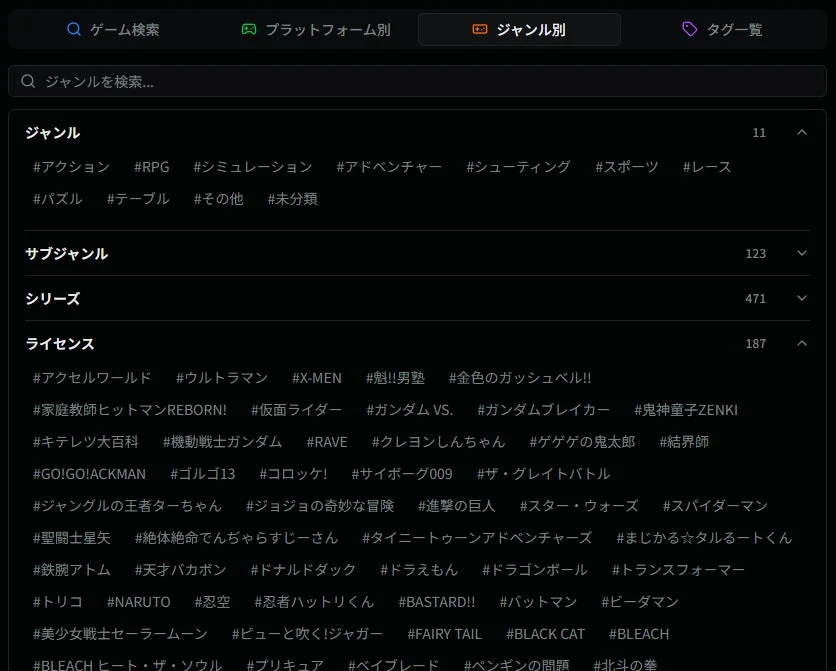Click the #美少女戦士セーラームーン license tag
The width and height of the screenshot is (836, 671).
[x=119, y=633]
